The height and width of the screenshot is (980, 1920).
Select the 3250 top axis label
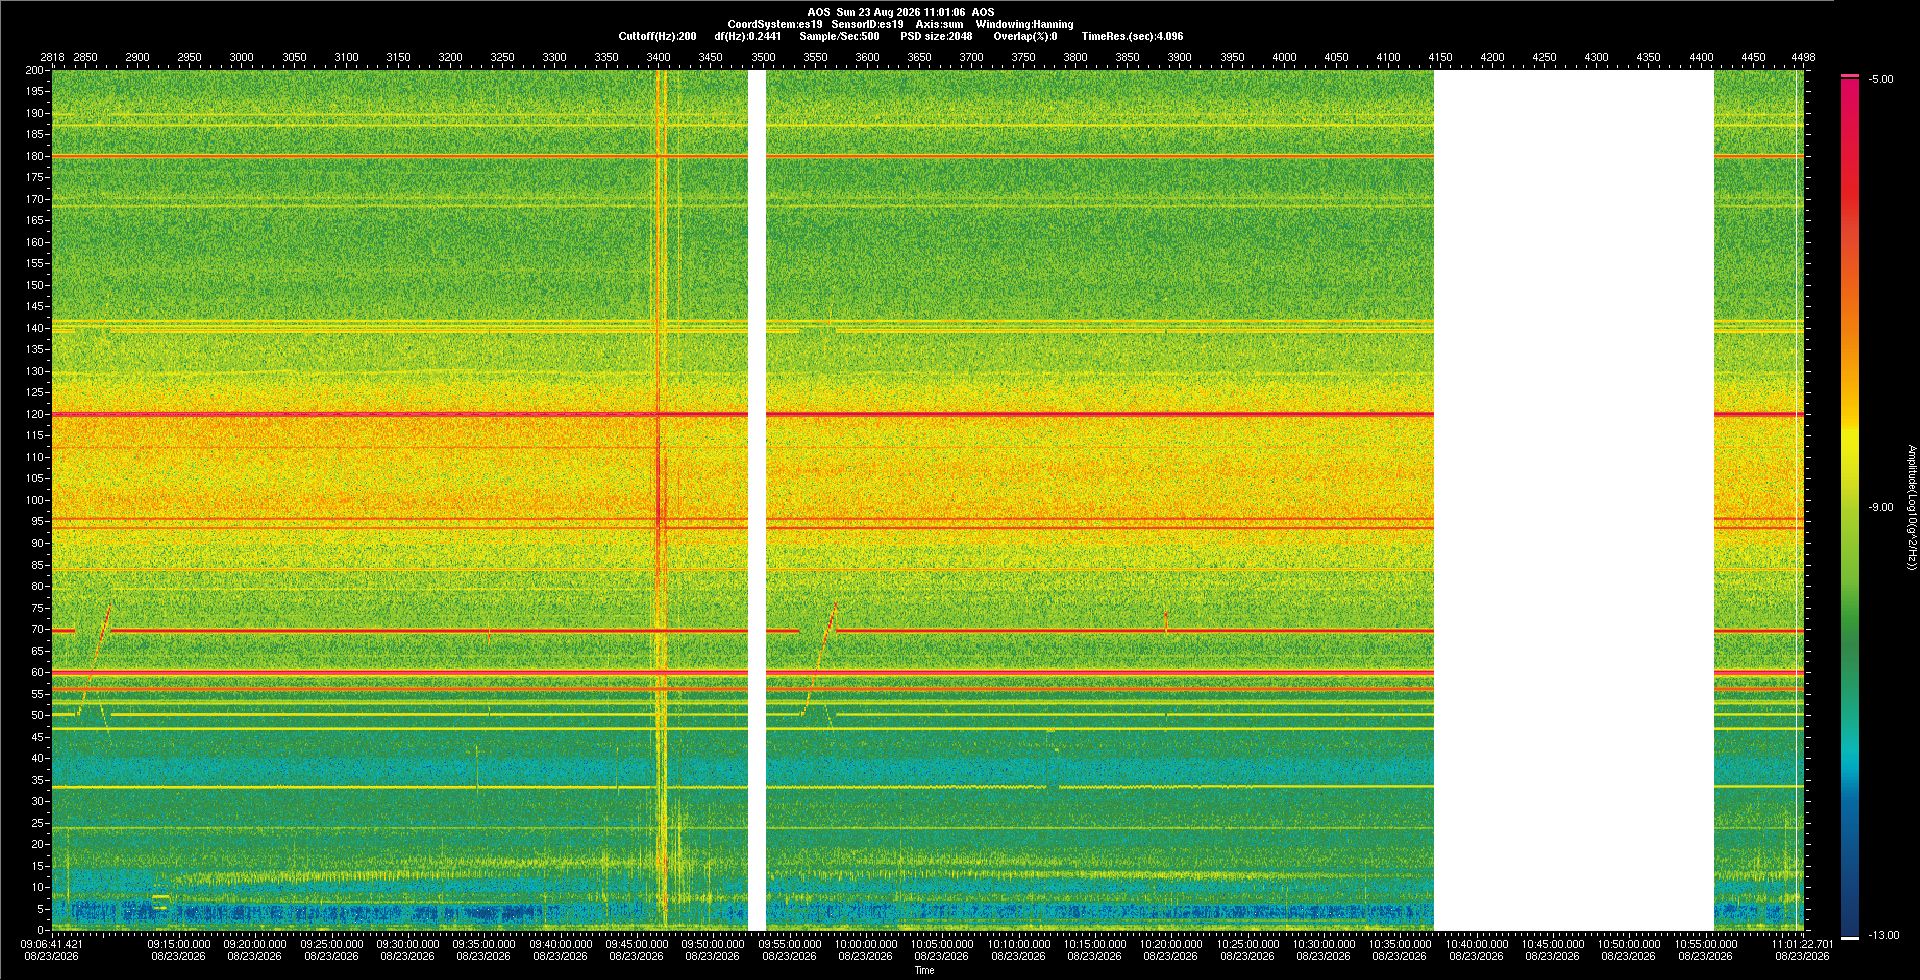tap(502, 57)
